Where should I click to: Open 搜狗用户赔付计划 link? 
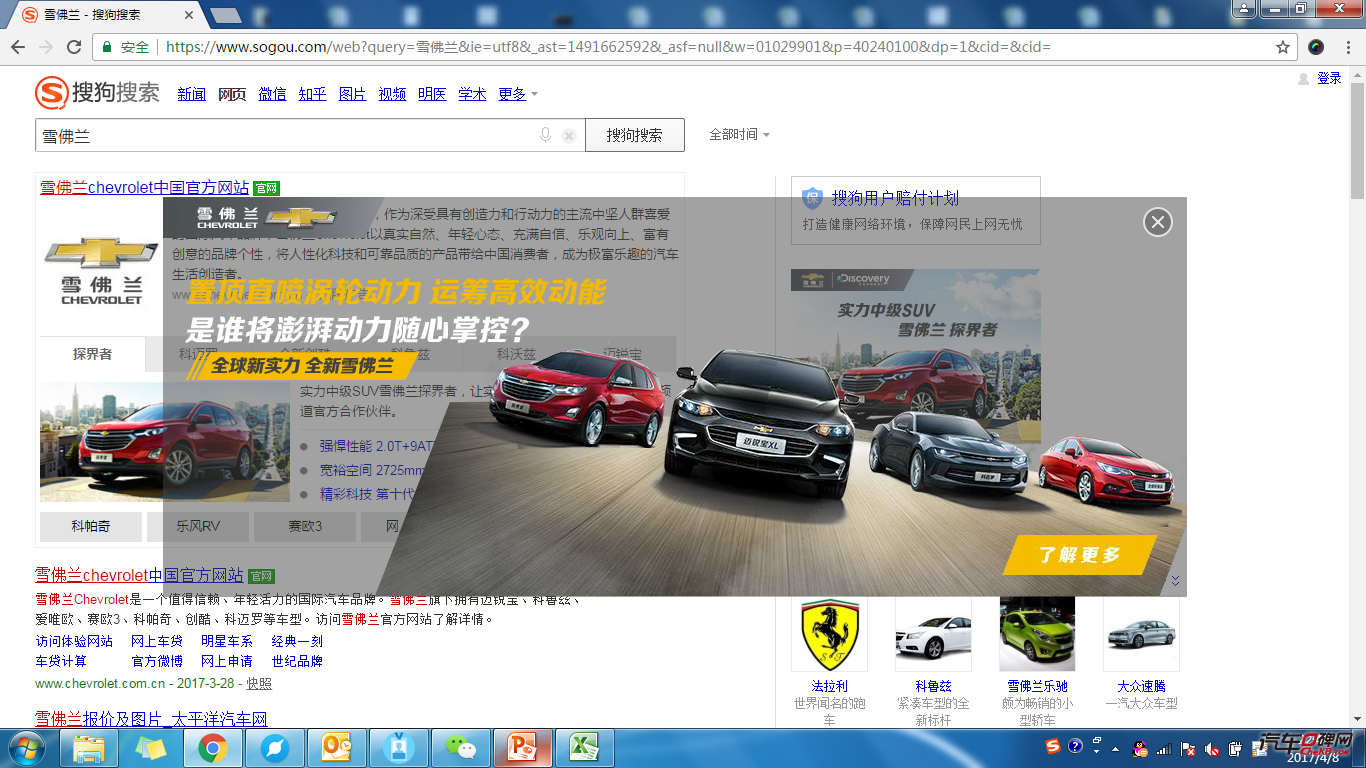895,198
